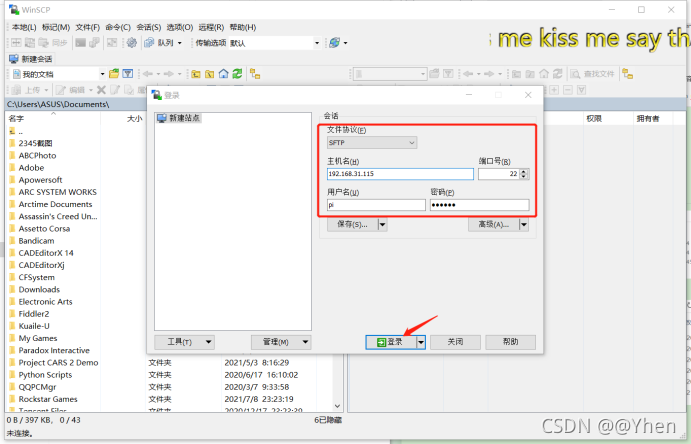Open the 帮助(H) menu
Image resolution: width=691 pixels, height=444 pixels.
pos(242,27)
